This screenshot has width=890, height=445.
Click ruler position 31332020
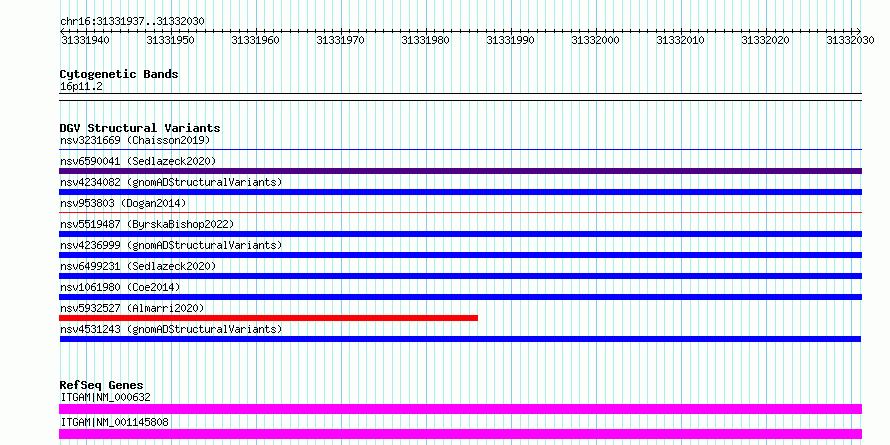(765, 40)
